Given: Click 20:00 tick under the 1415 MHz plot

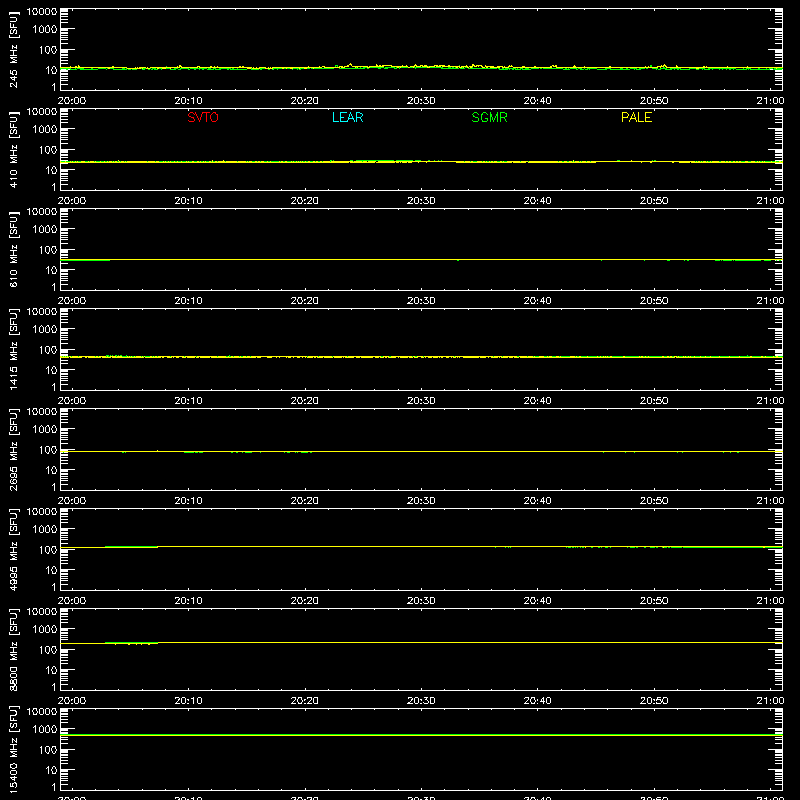Looking at the screenshot, I should point(72,401).
